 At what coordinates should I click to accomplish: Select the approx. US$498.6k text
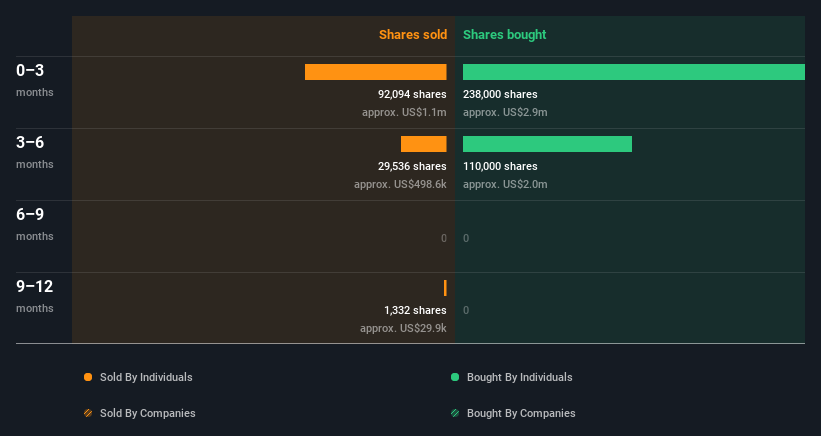pyautogui.click(x=400, y=184)
